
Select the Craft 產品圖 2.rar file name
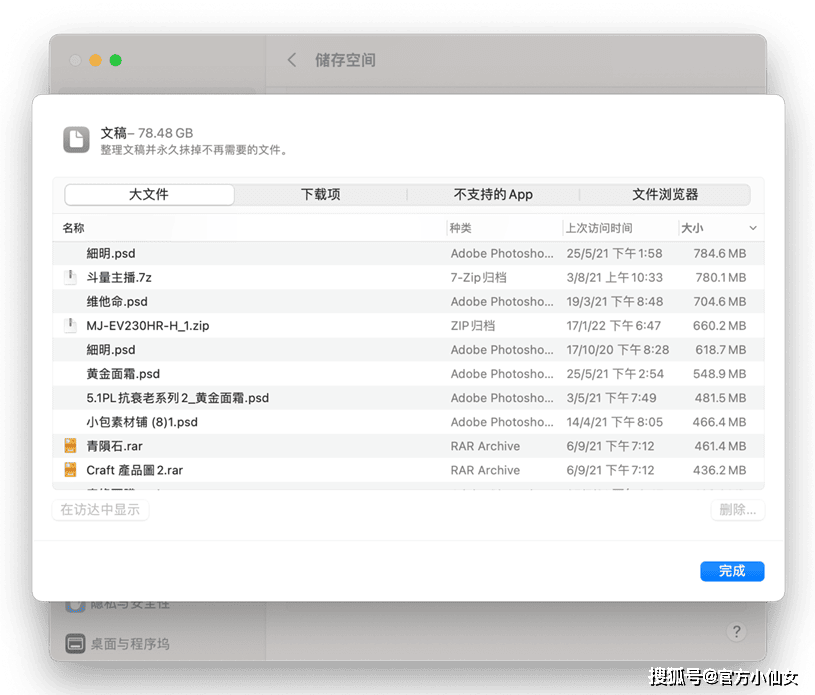pos(135,470)
